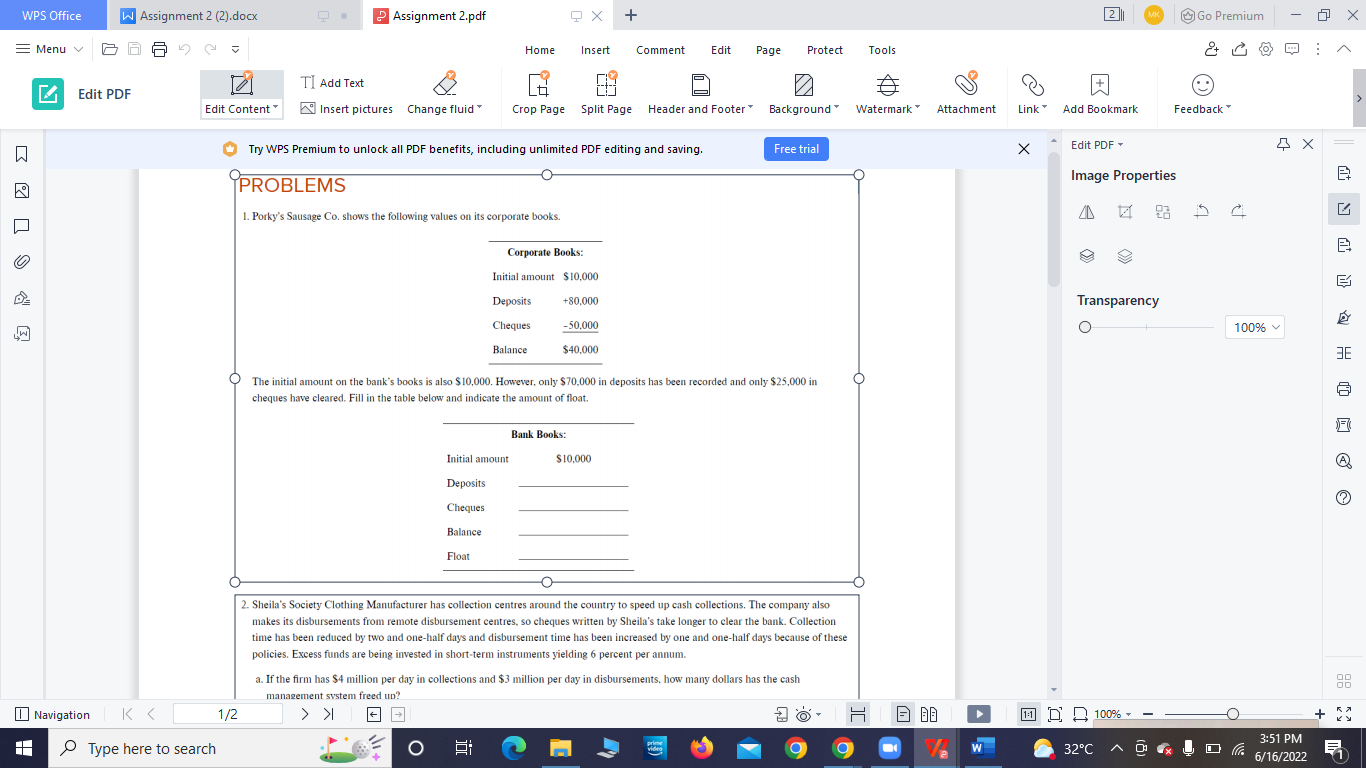Start slideshow playback from the status bar
The height and width of the screenshot is (768, 1366).
coord(979,714)
